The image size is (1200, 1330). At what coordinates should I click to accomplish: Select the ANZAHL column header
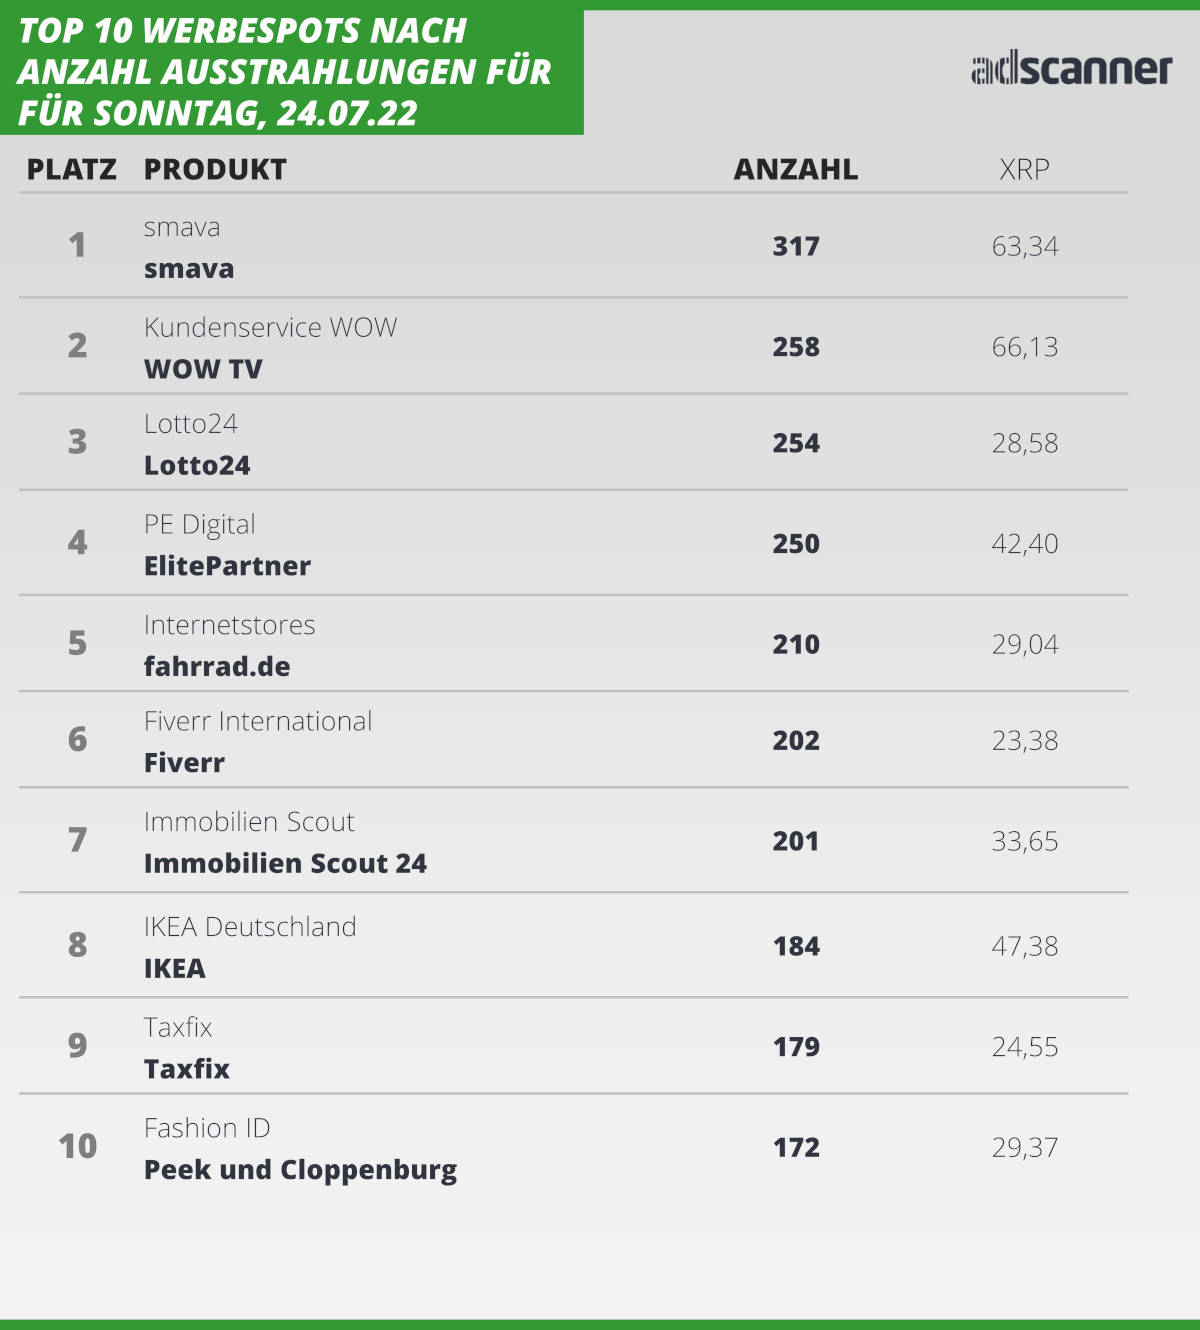[x=796, y=169]
